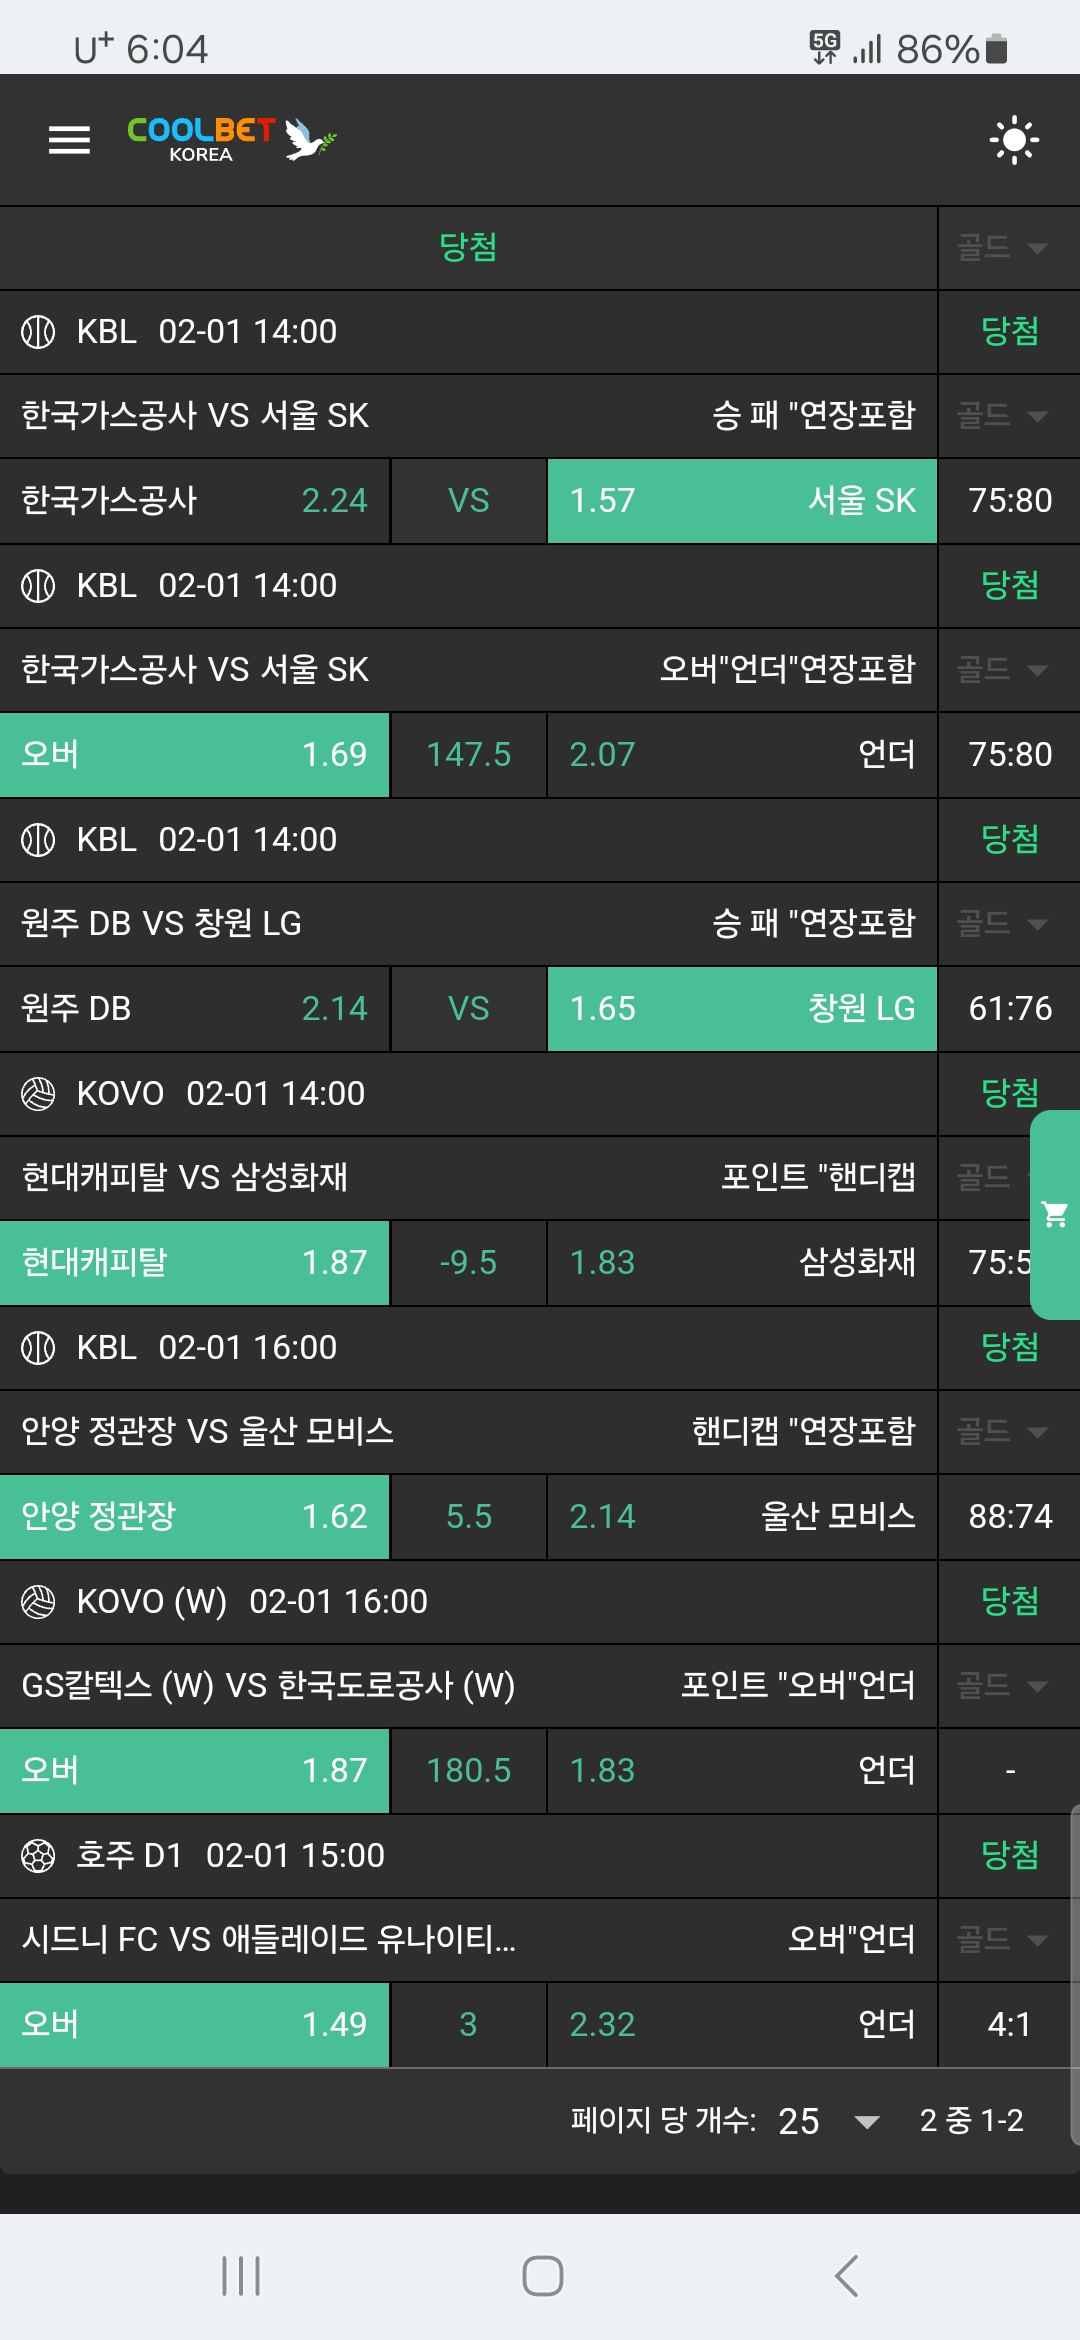Expand the items-per-page dropdown showing 25
1080x2340 pixels.
(x=866, y=2121)
